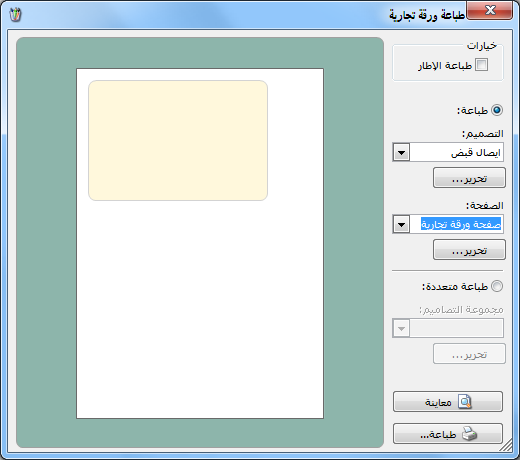Viewport: 520px width, 460px height.
Task: Click the magnifier preview icon on معاينة
Action: point(465,402)
